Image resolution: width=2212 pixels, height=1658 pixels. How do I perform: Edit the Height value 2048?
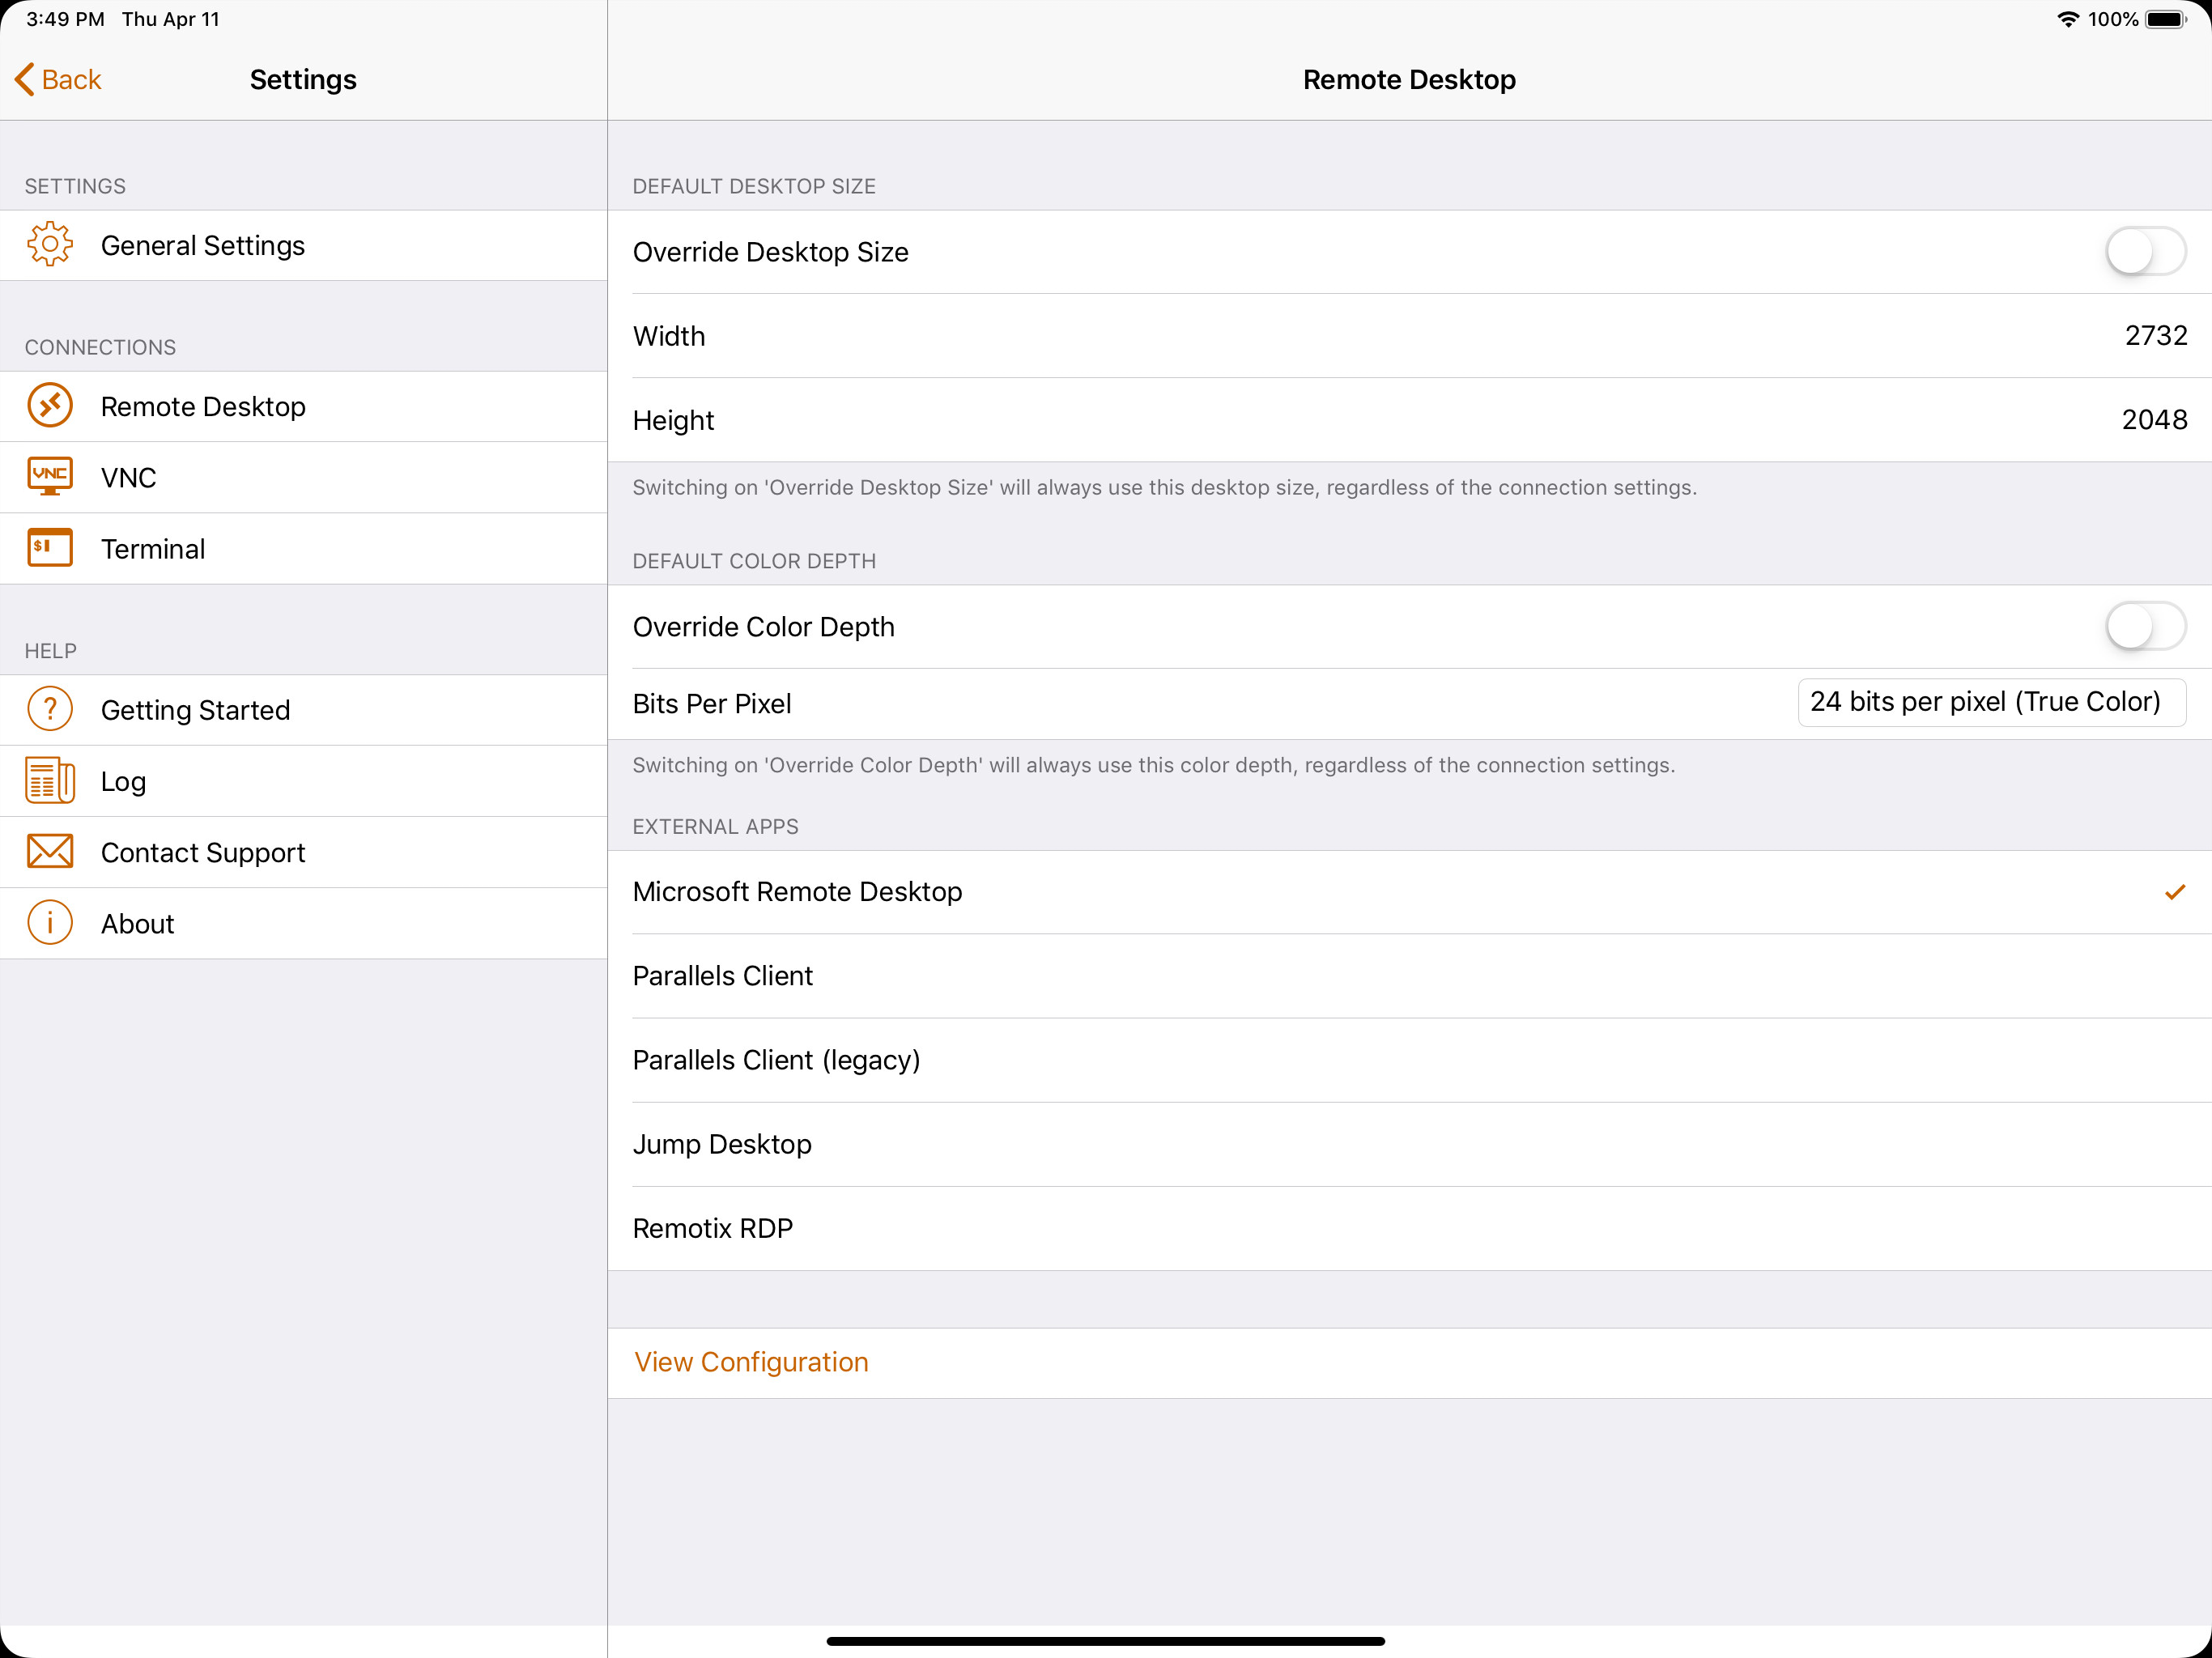point(2155,419)
